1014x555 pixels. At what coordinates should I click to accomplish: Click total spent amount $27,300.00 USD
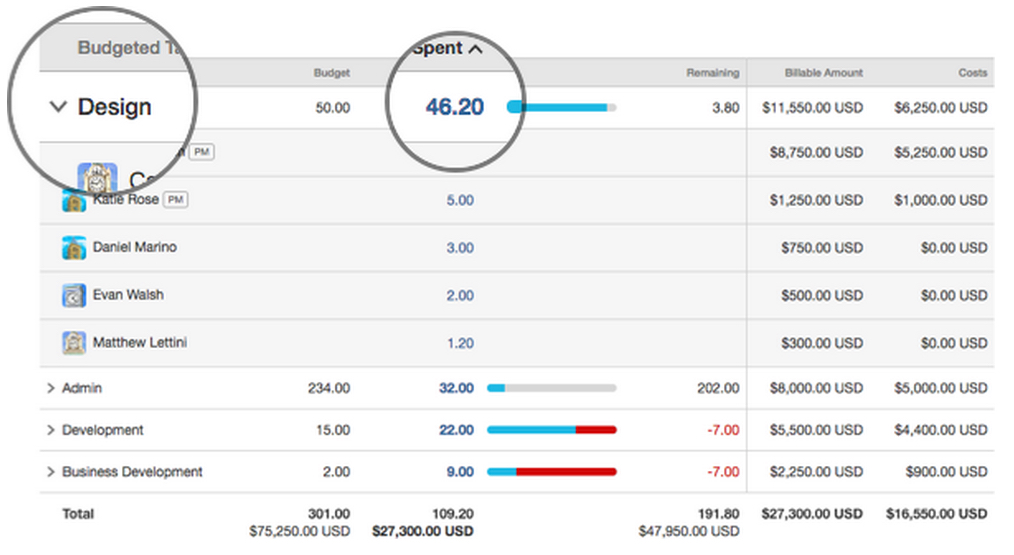click(423, 532)
